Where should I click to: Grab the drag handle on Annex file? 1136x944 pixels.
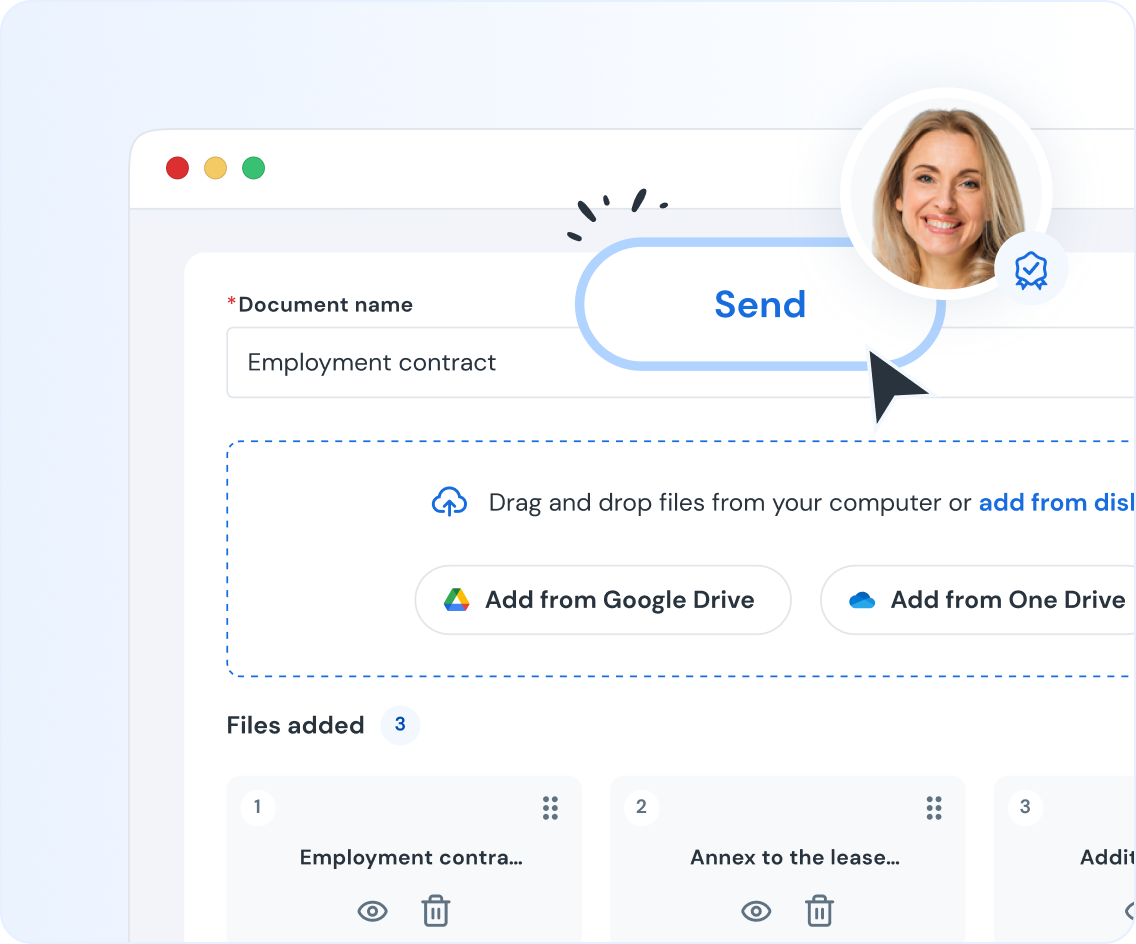click(934, 808)
